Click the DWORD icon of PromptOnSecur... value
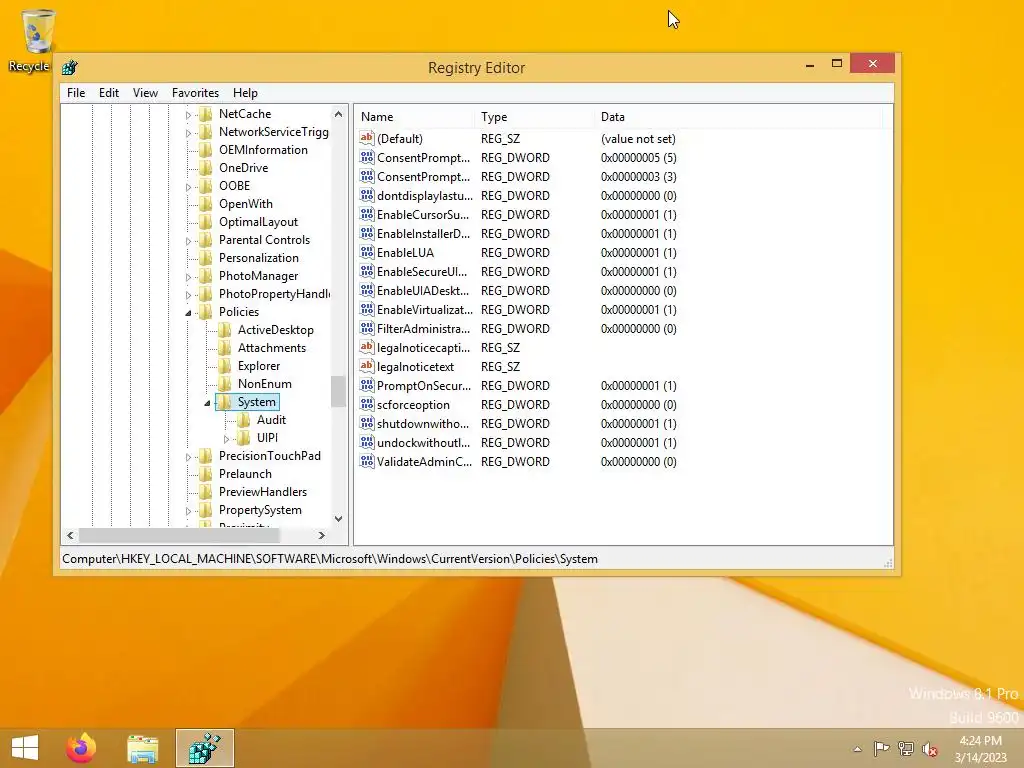The width and height of the screenshot is (1024, 768). (x=366, y=385)
